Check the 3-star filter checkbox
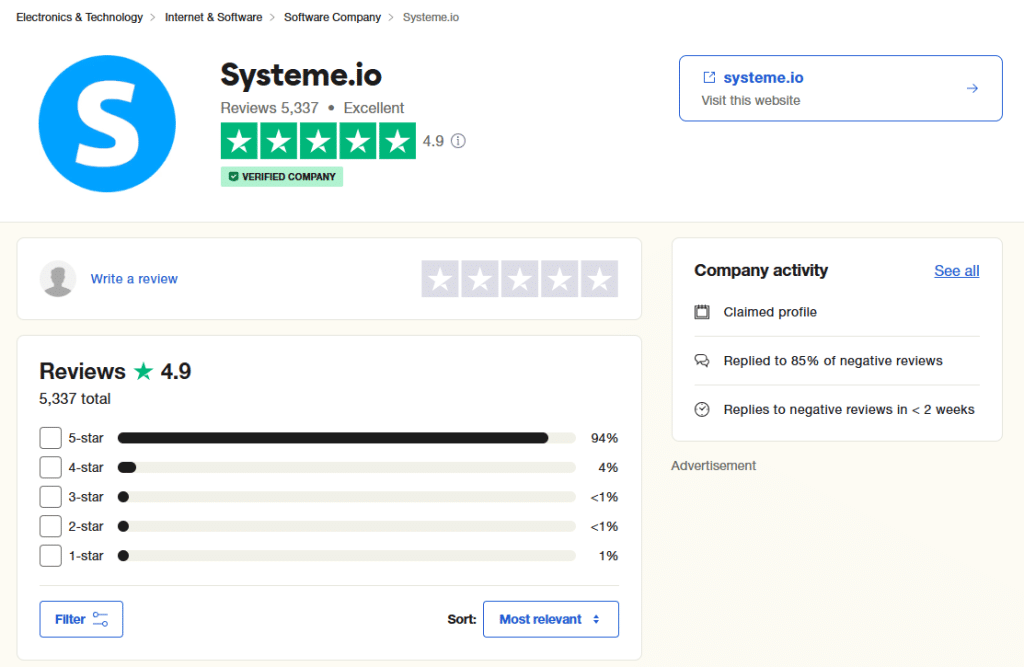This screenshot has width=1024, height=667. point(50,496)
